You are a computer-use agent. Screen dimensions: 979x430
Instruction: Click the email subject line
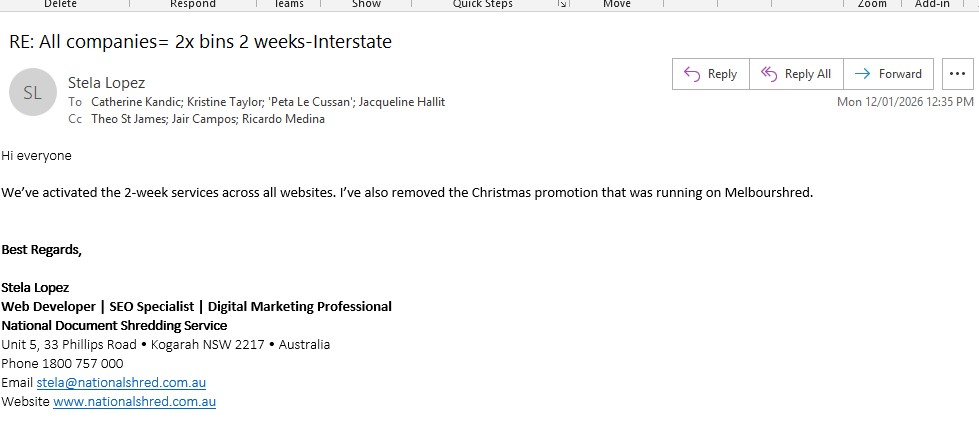pyautogui.click(x=200, y=42)
